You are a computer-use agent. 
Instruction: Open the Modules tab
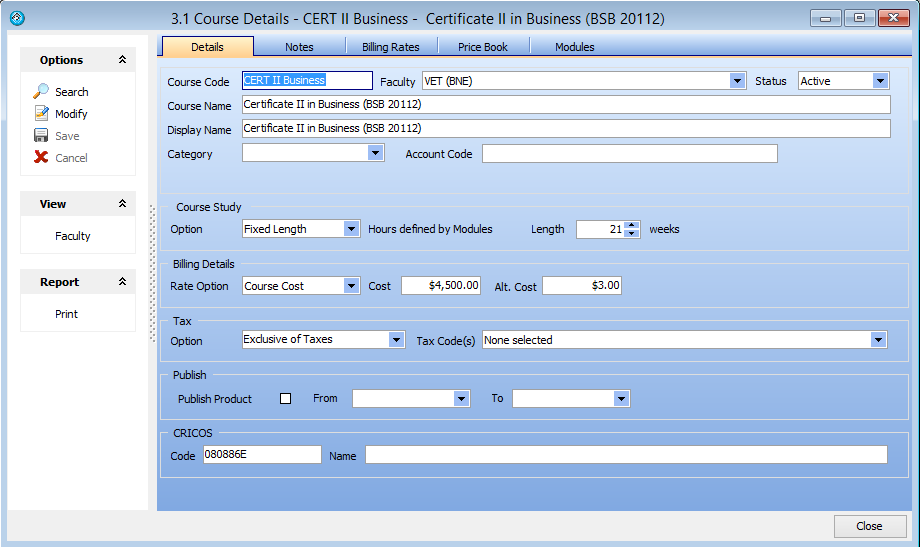pyautogui.click(x=574, y=47)
